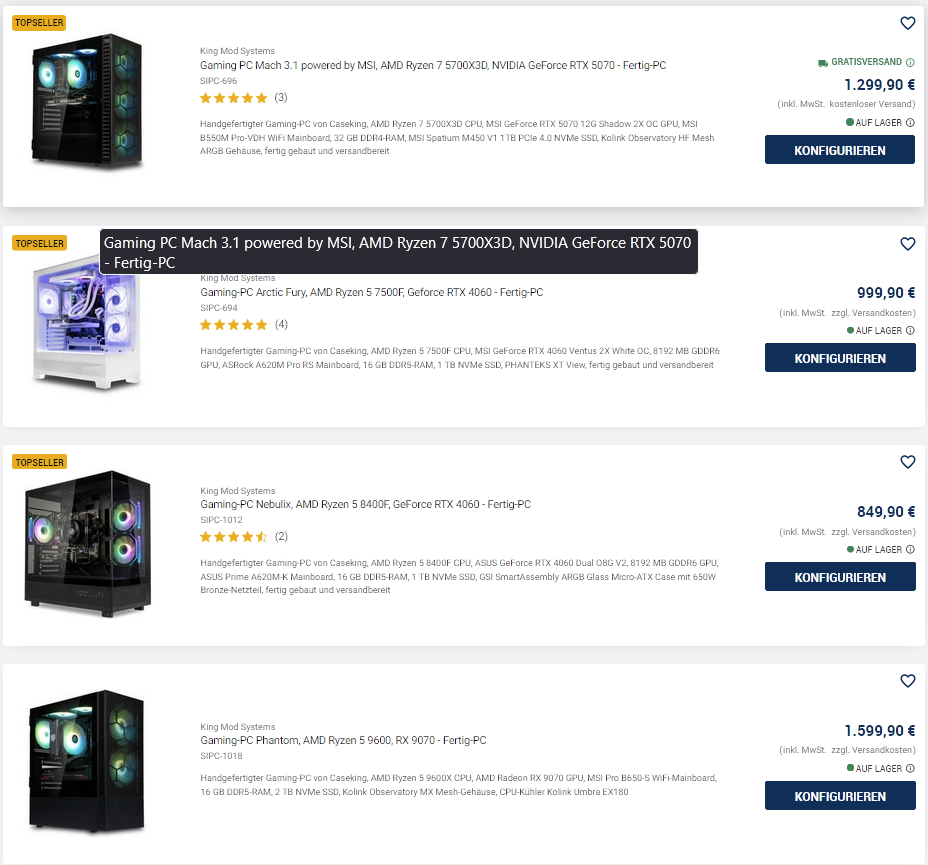Click wishlist heart for Arctic Fury PC
This screenshot has height=865, width=928.
point(907,244)
